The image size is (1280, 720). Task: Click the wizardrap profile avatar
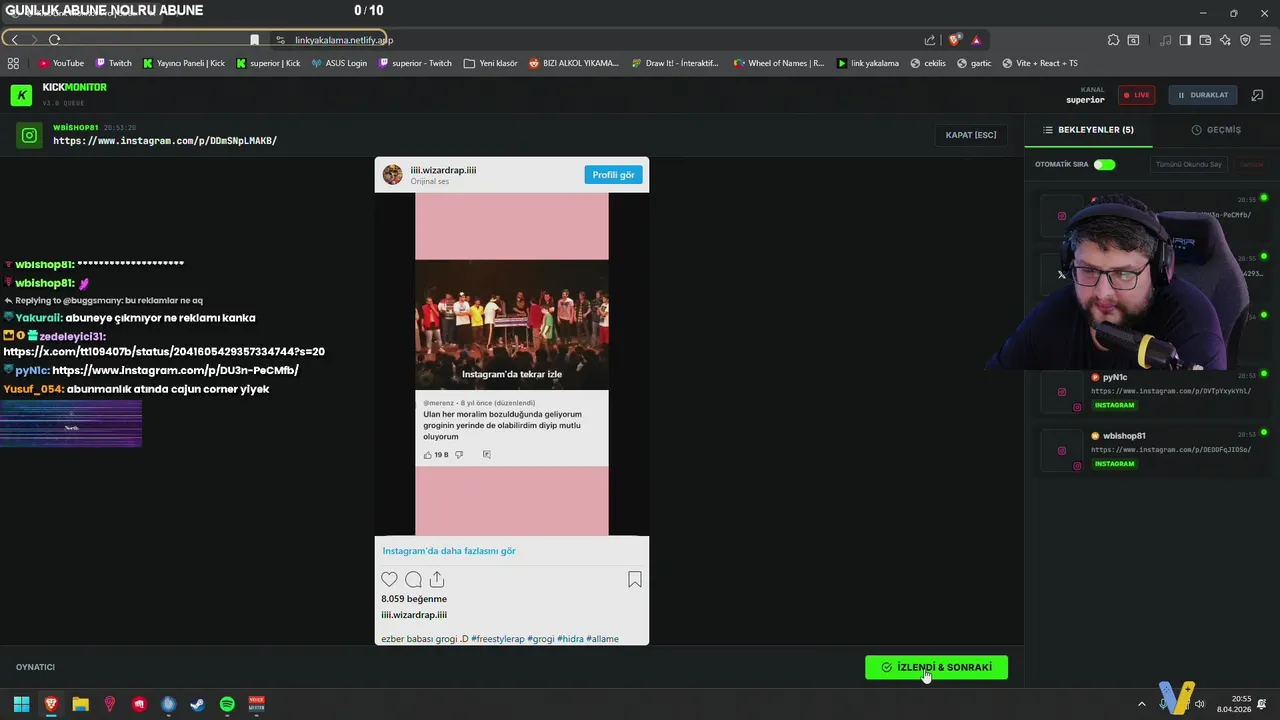click(392, 175)
